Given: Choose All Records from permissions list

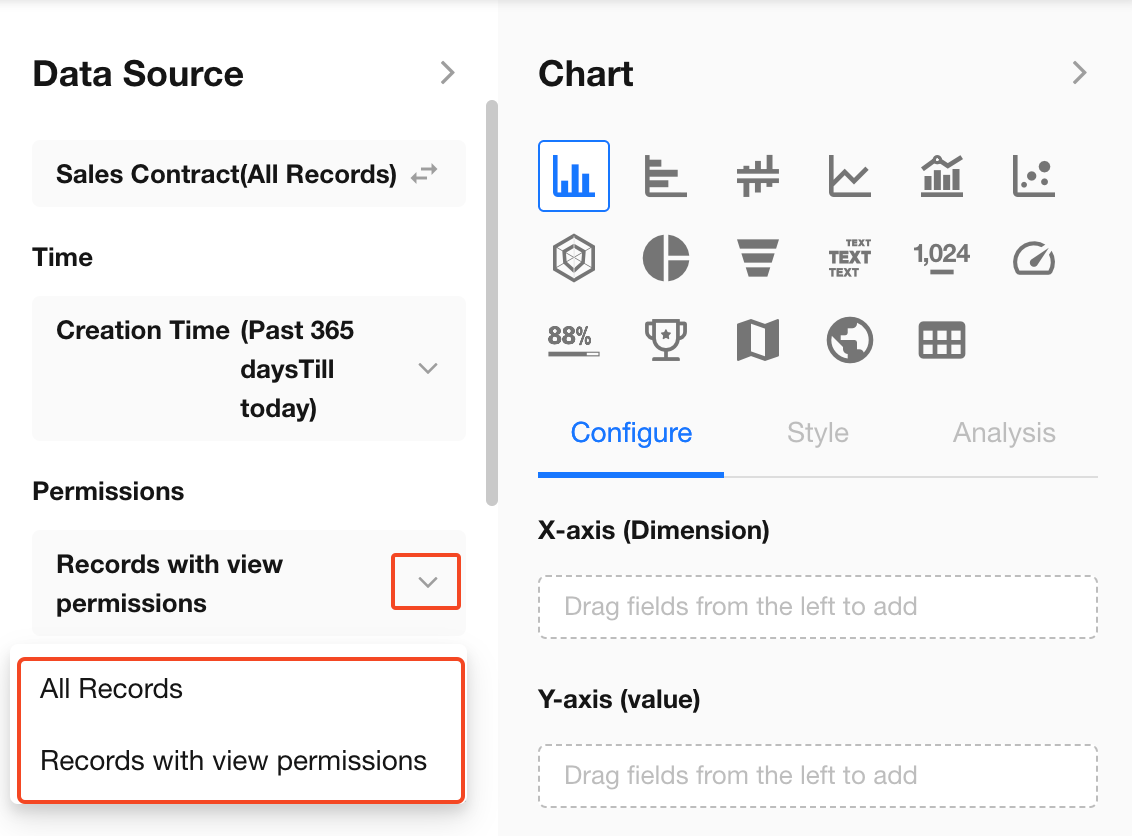Looking at the screenshot, I should [112, 689].
